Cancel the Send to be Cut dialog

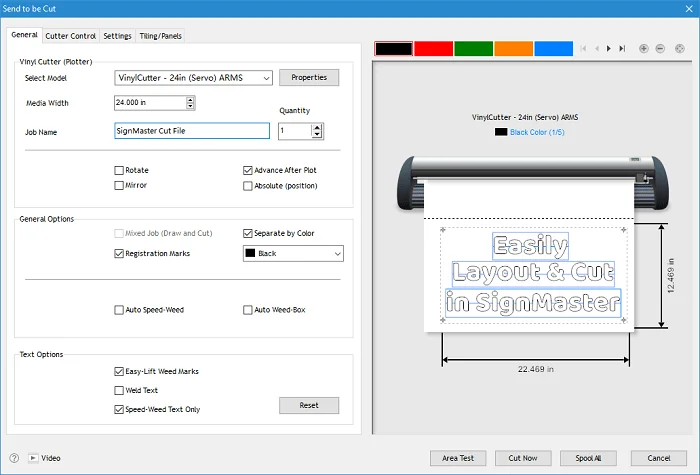(659, 458)
